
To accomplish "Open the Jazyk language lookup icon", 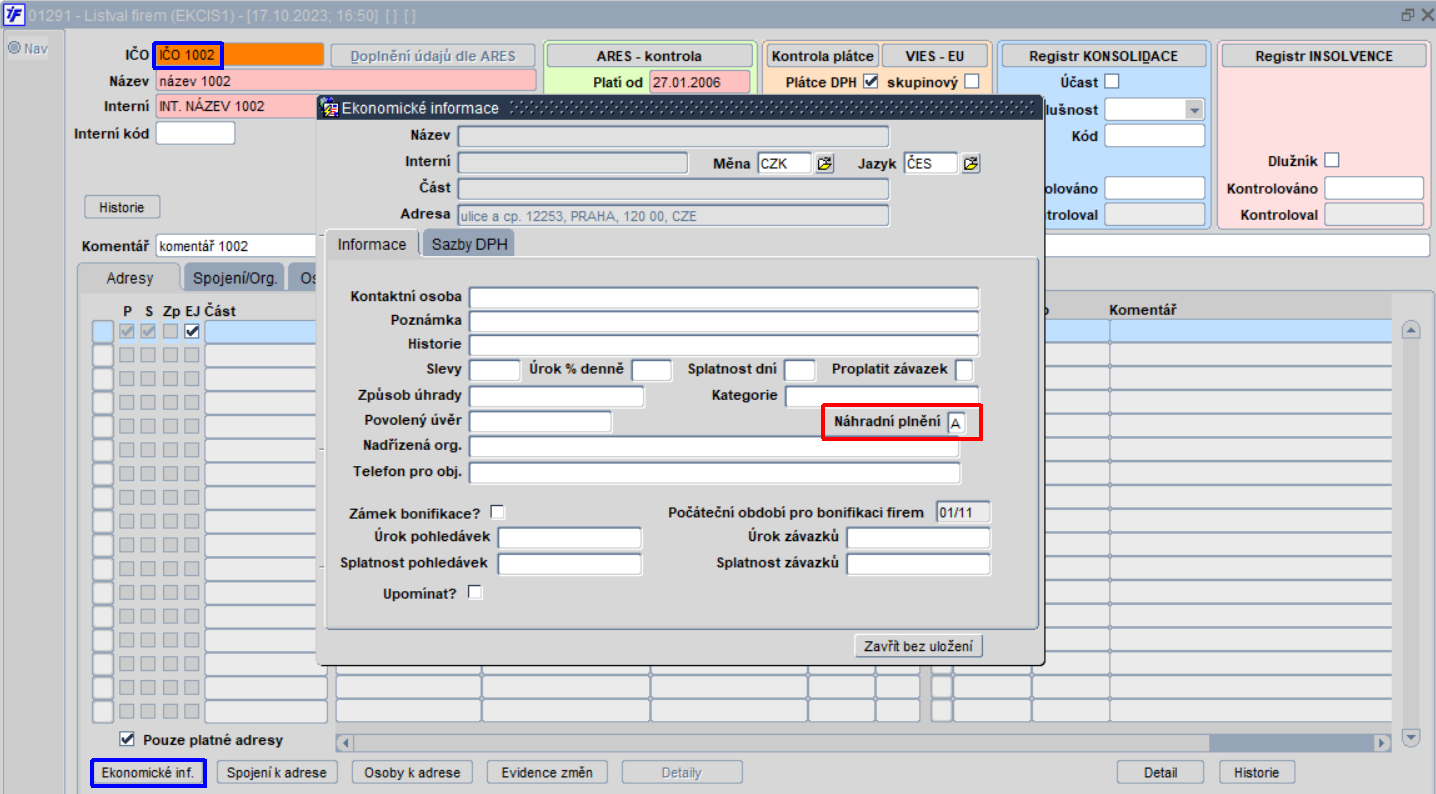I will (x=970, y=163).
